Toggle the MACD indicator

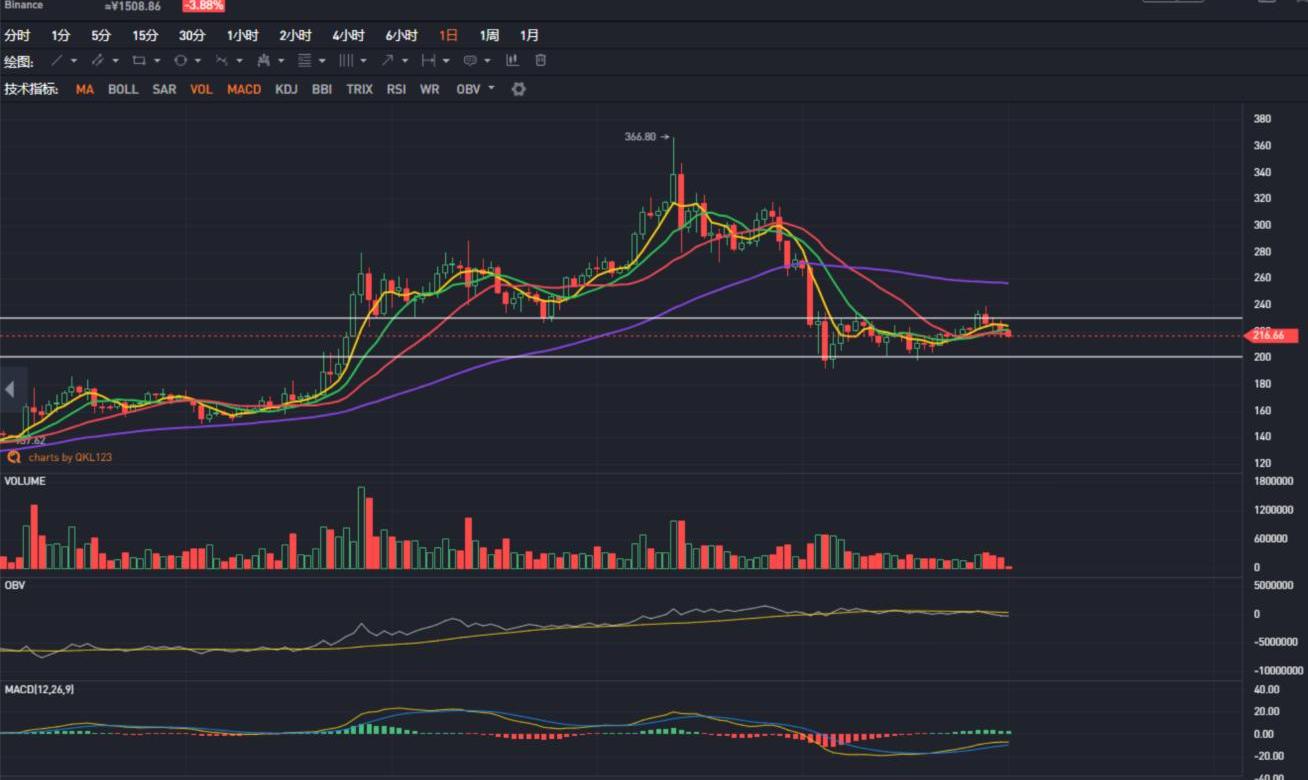[x=244, y=89]
